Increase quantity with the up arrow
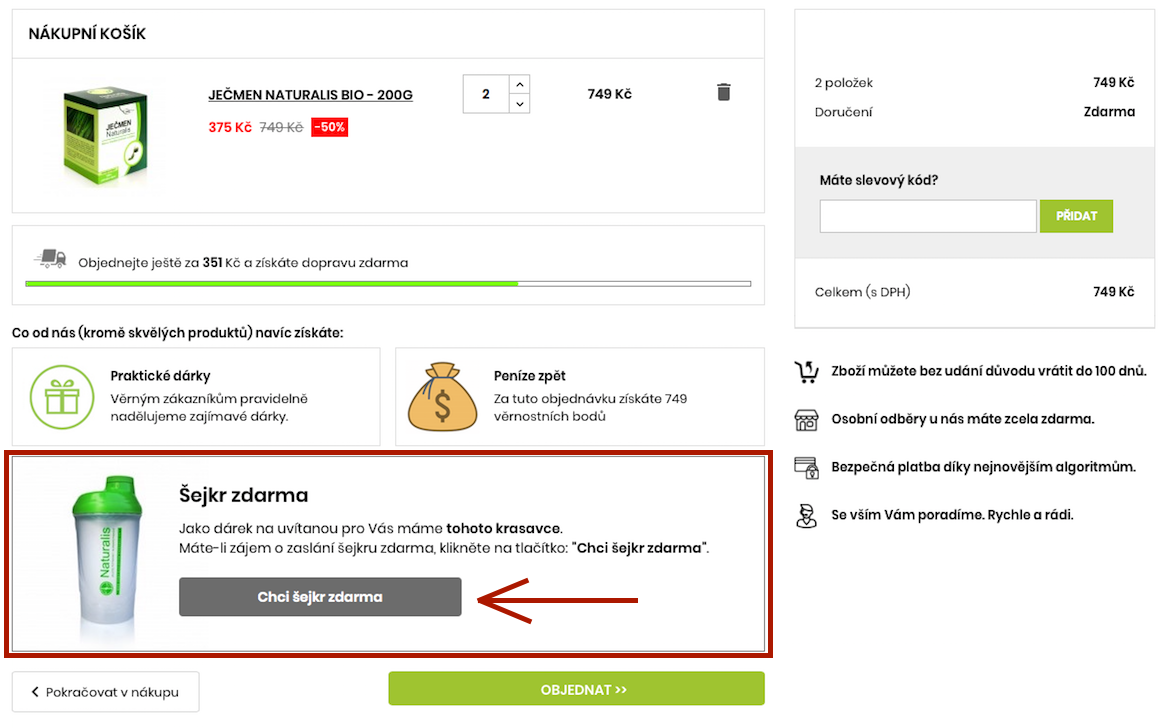The height and width of the screenshot is (728, 1170). coord(520,84)
